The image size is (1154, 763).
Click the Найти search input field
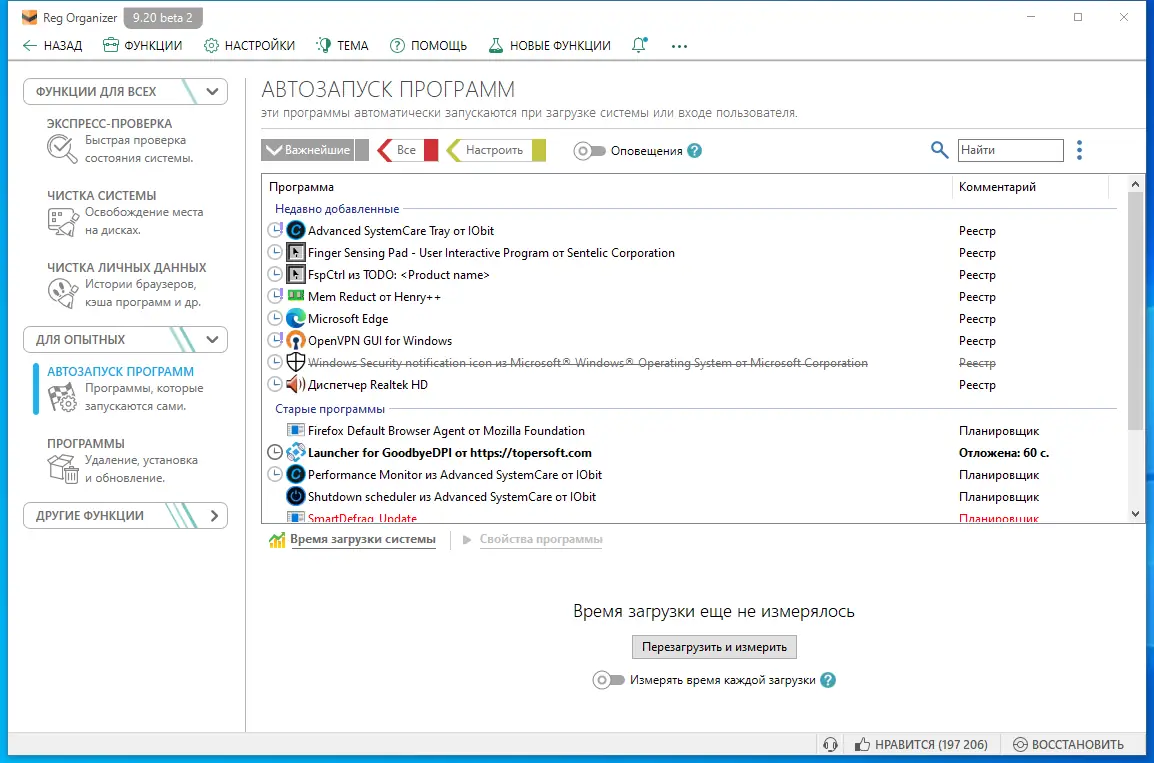1010,150
